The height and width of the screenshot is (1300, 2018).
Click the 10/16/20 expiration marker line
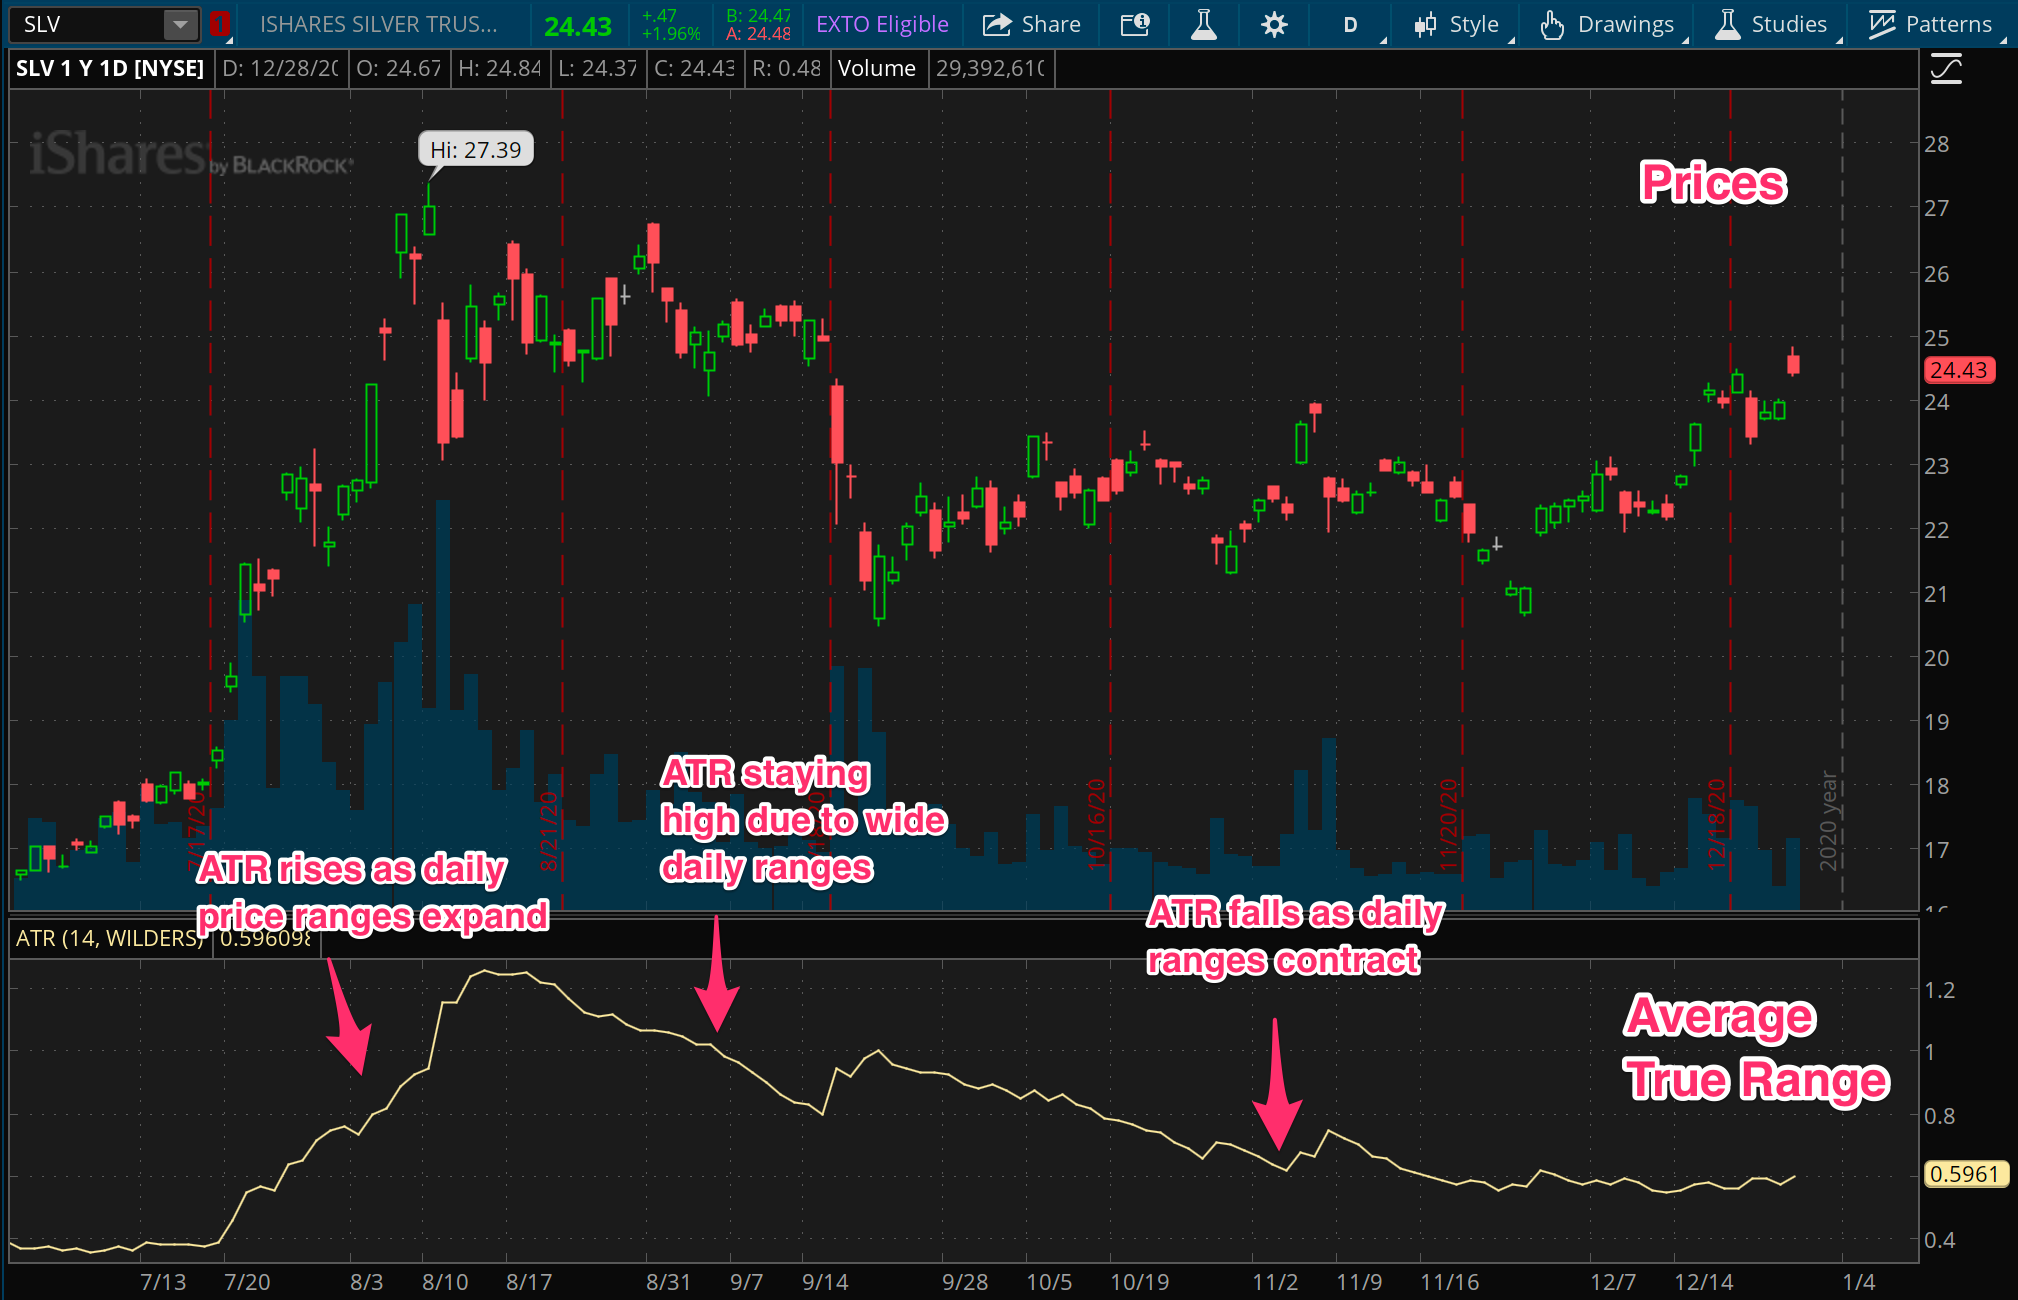pyautogui.click(x=1110, y=500)
